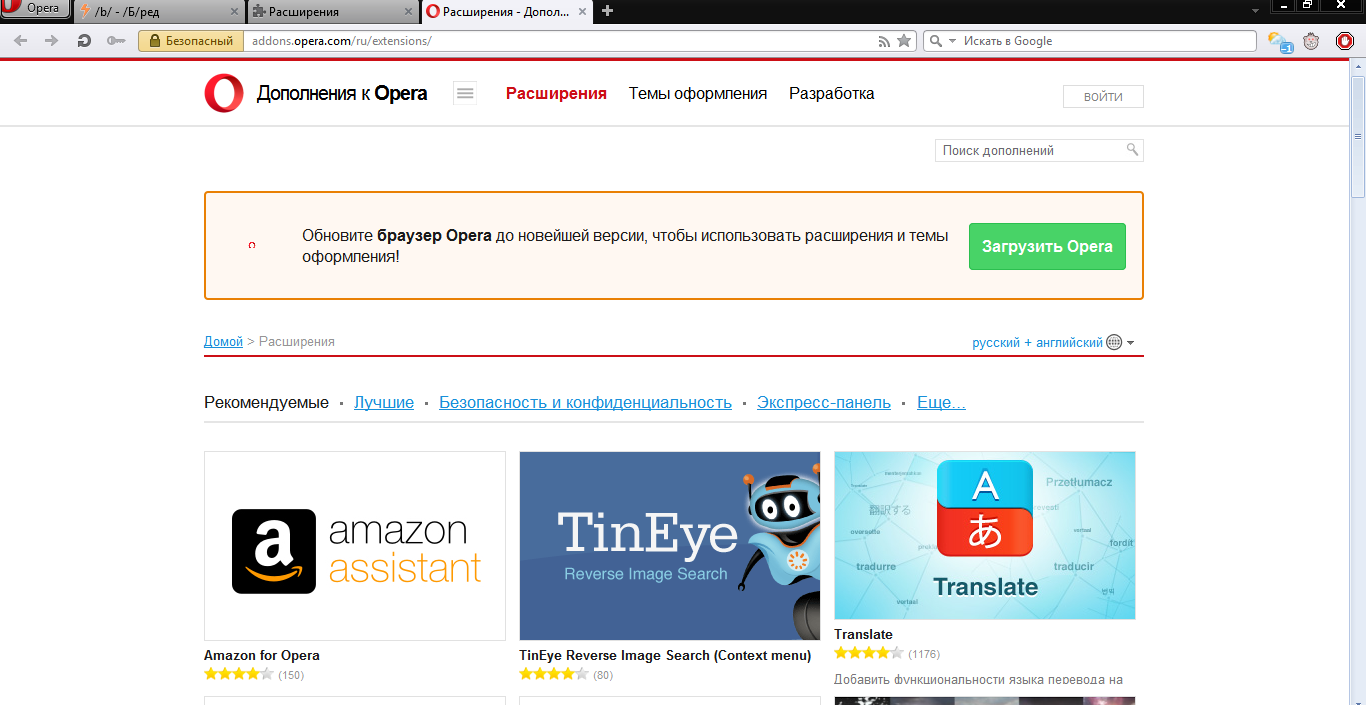This screenshot has height=705, width=1366.
Task: Click the magnifier in Поиск дополнений field
Action: click(1132, 150)
